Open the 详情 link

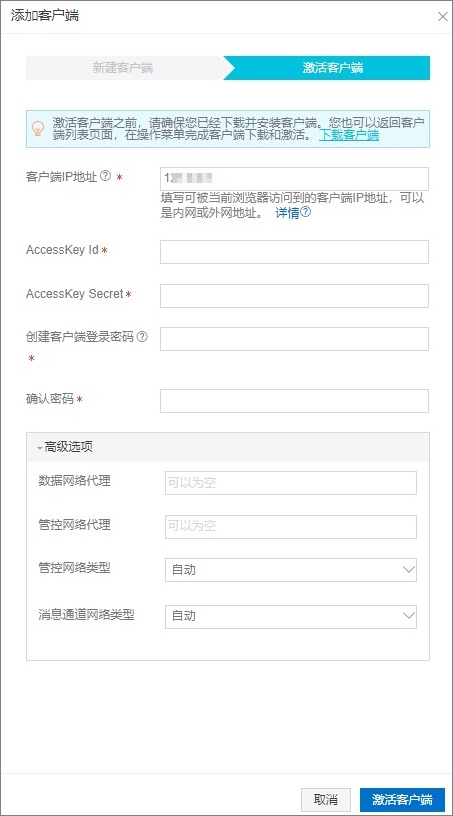click(287, 213)
